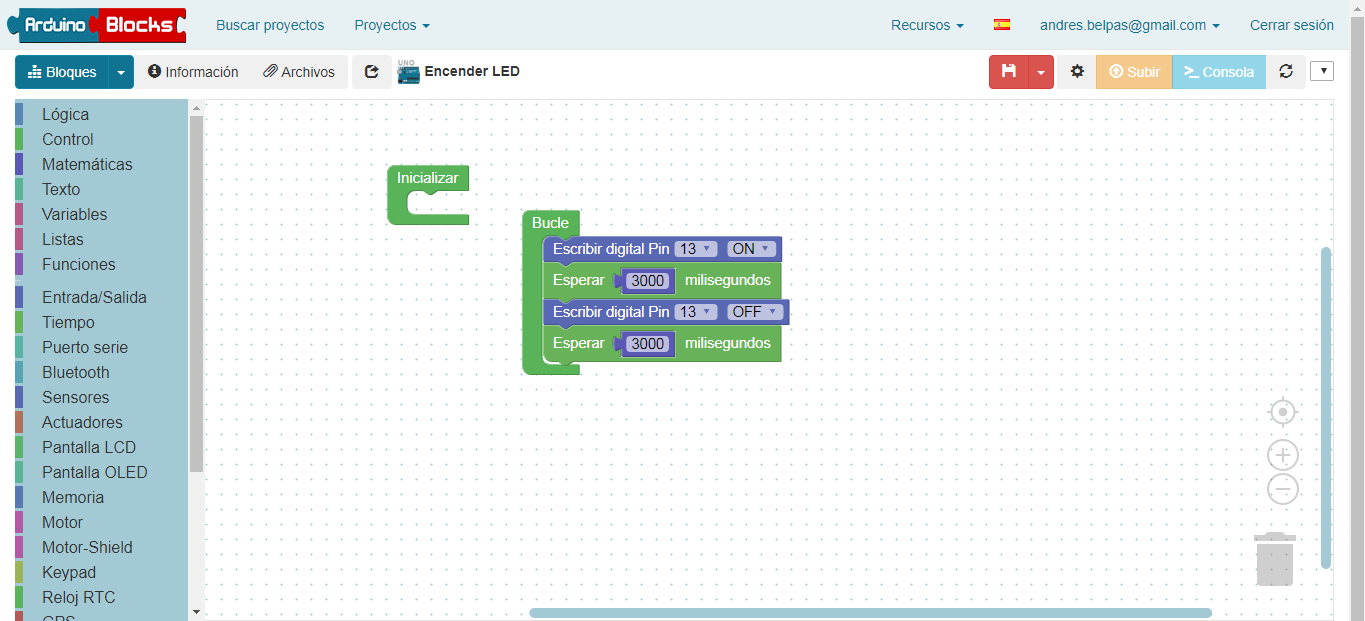The width and height of the screenshot is (1365, 621).
Task: Select the Funciones block category
Action: pyautogui.click(x=101, y=264)
